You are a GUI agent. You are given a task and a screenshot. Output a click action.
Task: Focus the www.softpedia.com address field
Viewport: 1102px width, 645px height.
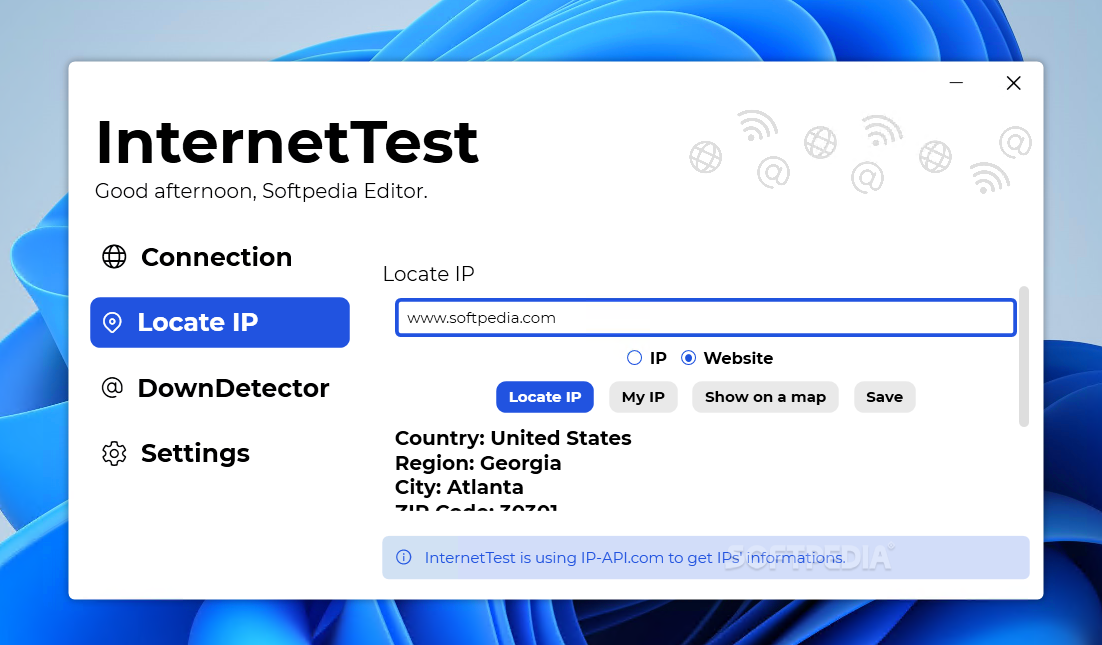point(706,318)
